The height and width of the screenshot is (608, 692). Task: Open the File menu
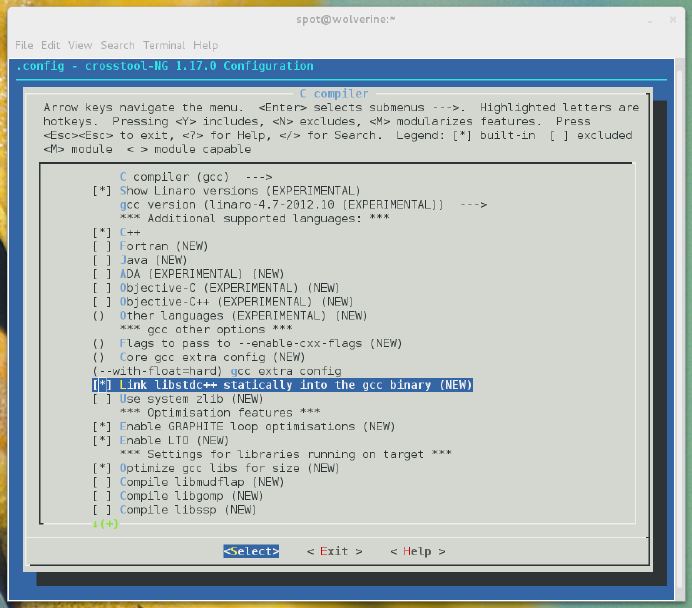[24, 45]
